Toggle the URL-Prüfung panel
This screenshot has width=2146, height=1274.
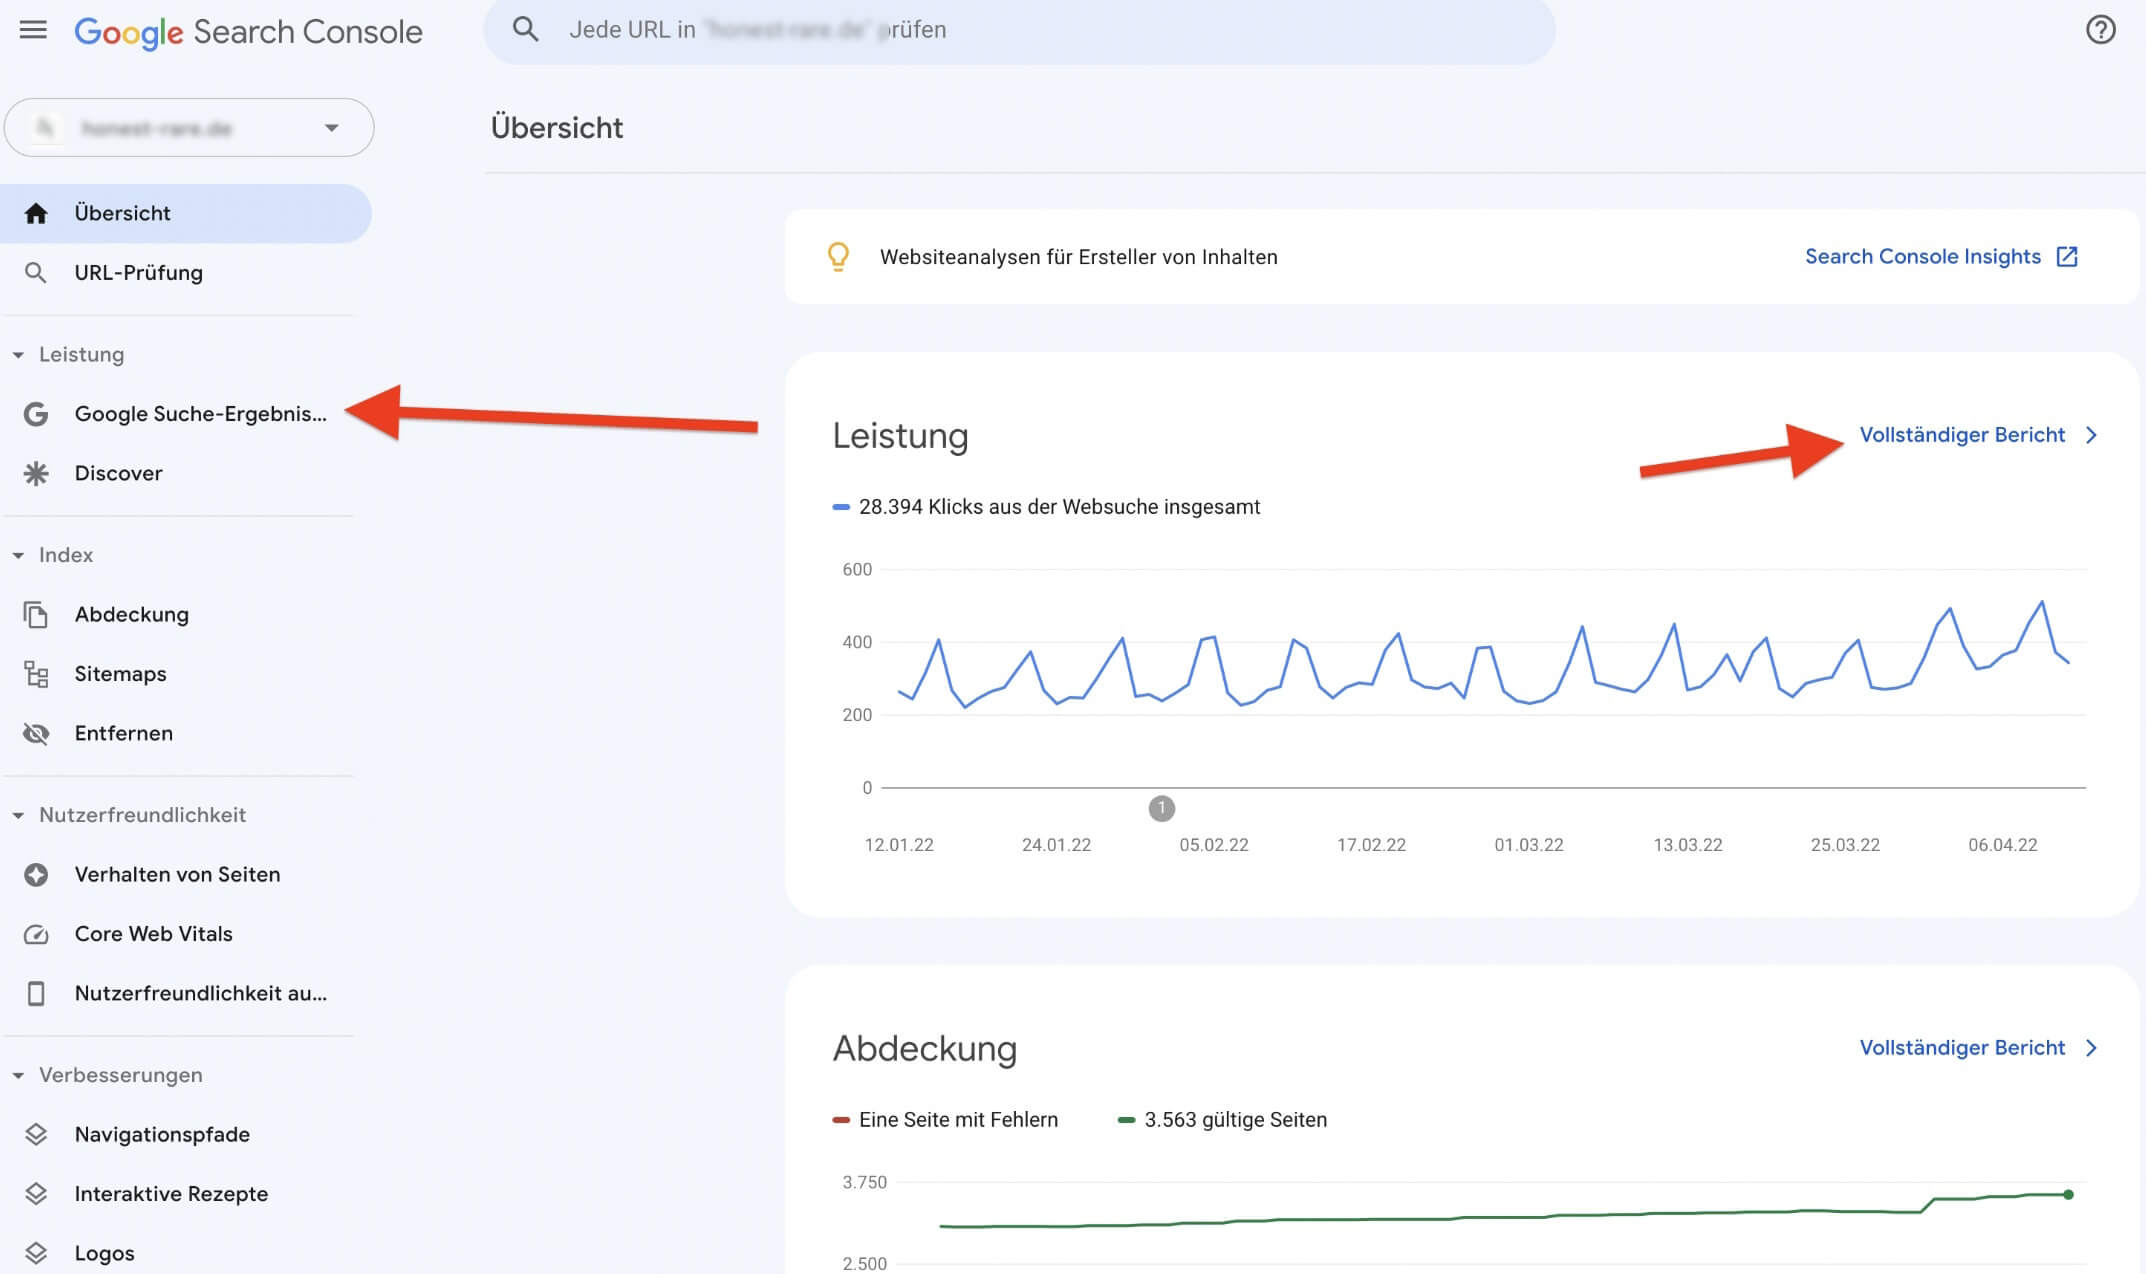tap(138, 271)
